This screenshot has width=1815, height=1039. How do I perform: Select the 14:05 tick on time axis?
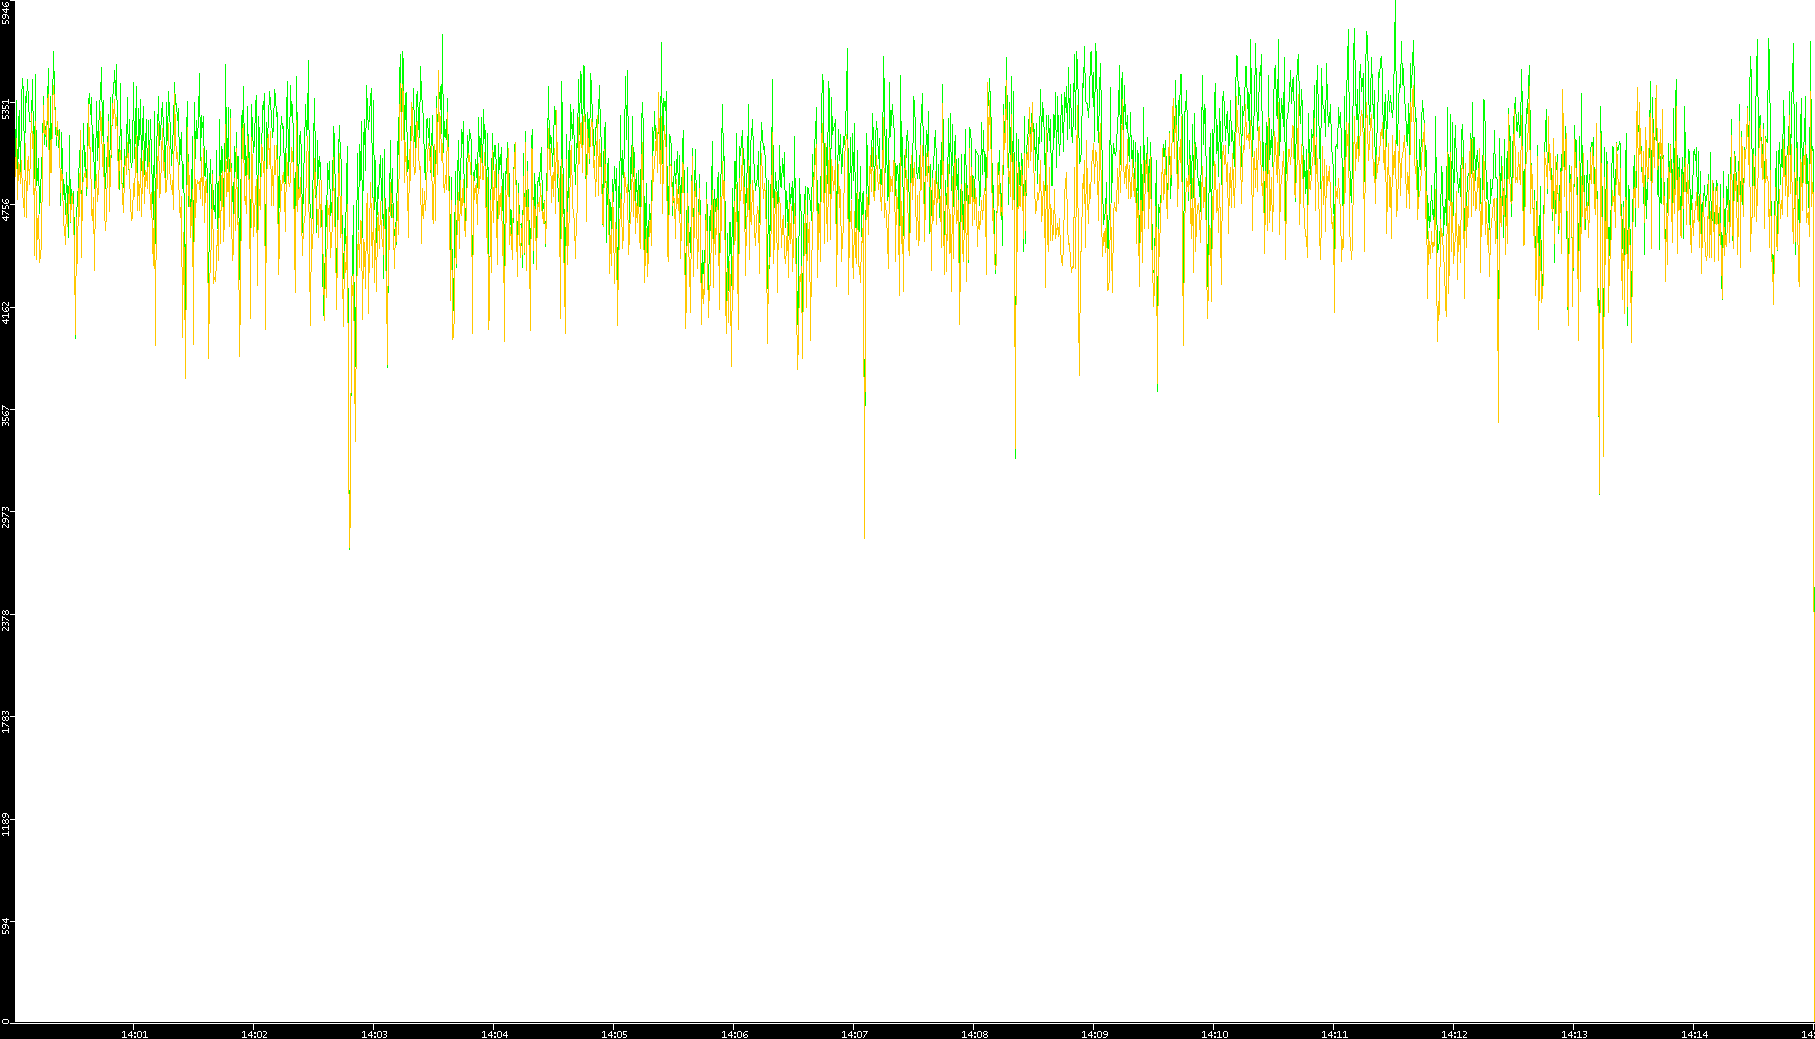click(x=614, y=1034)
